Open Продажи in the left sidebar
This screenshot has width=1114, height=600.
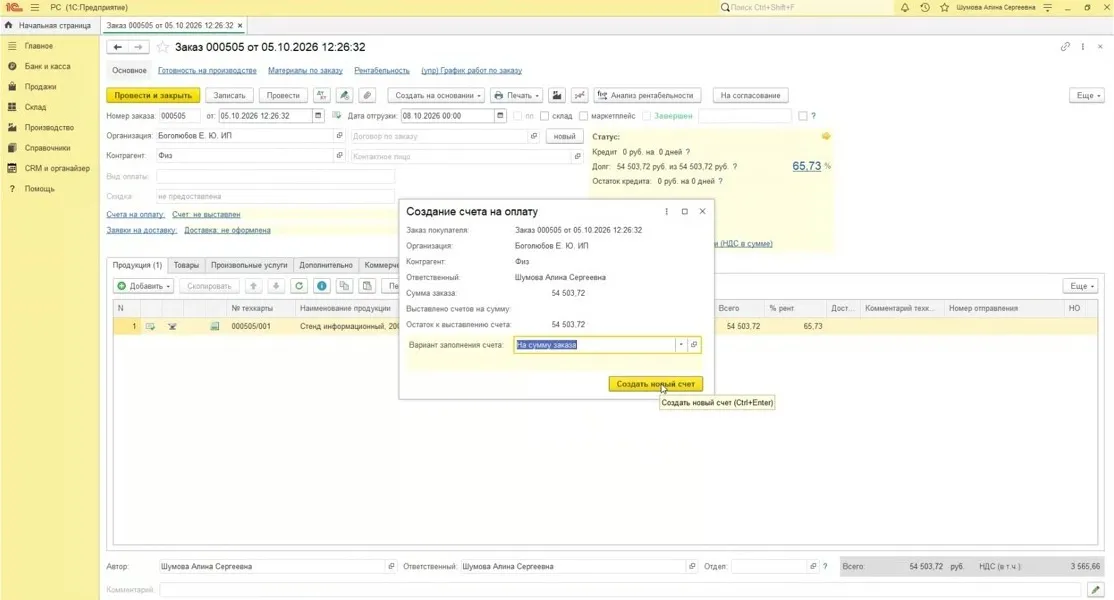pyautogui.click(x=40, y=87)
